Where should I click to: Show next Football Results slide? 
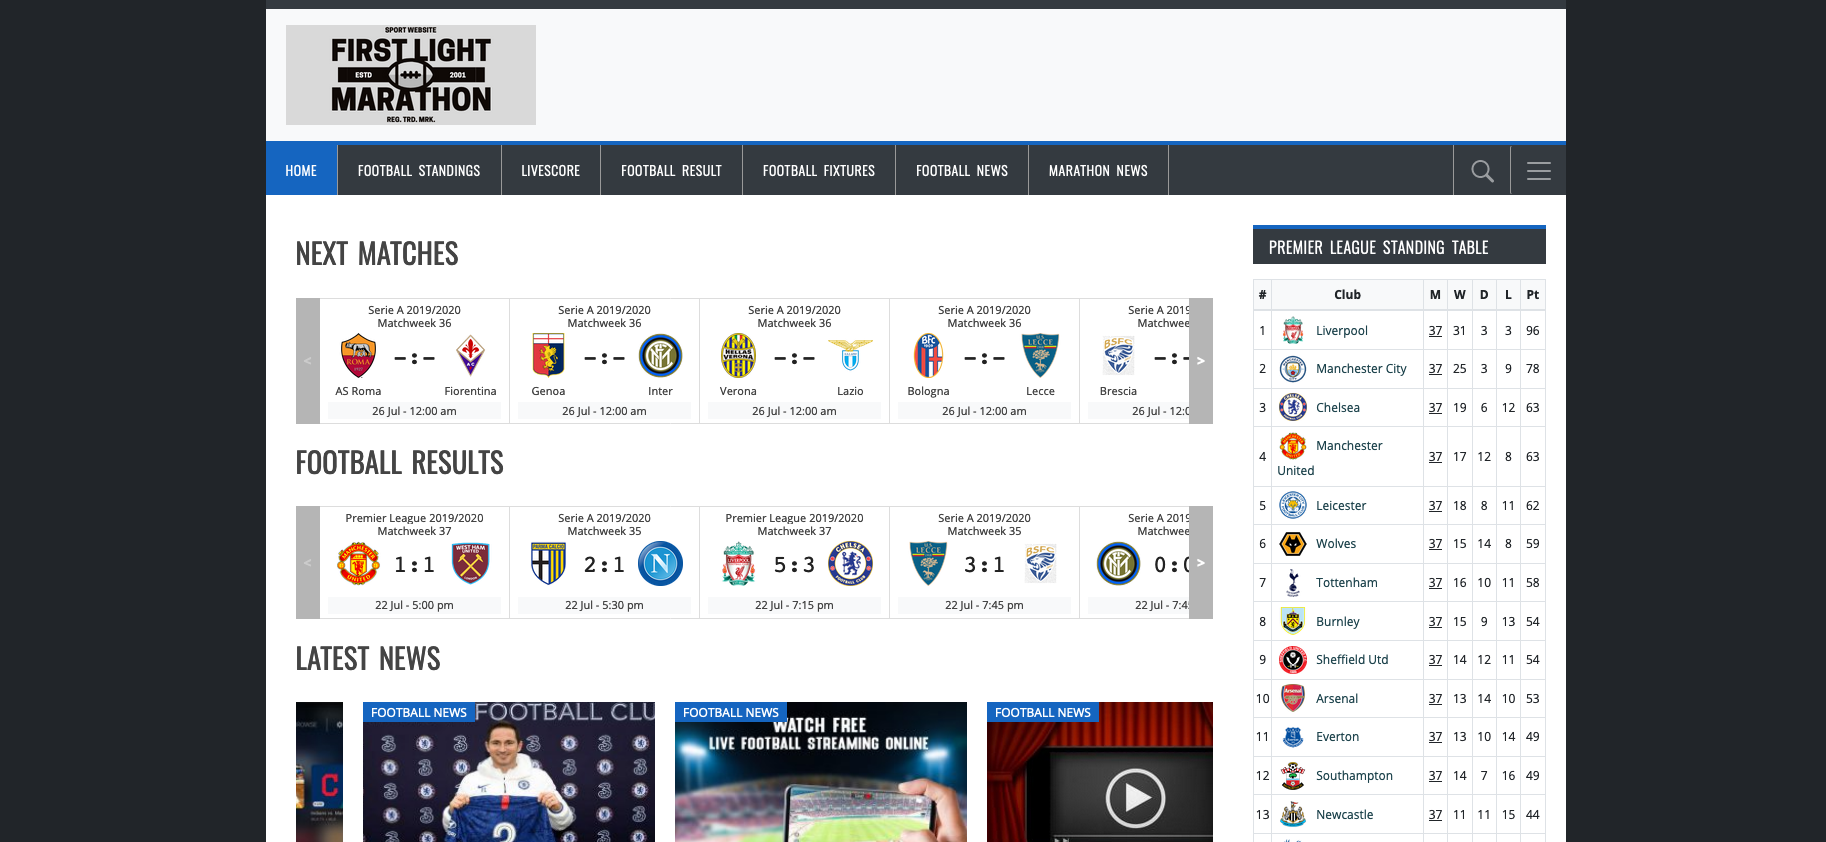pos(1201,562)
